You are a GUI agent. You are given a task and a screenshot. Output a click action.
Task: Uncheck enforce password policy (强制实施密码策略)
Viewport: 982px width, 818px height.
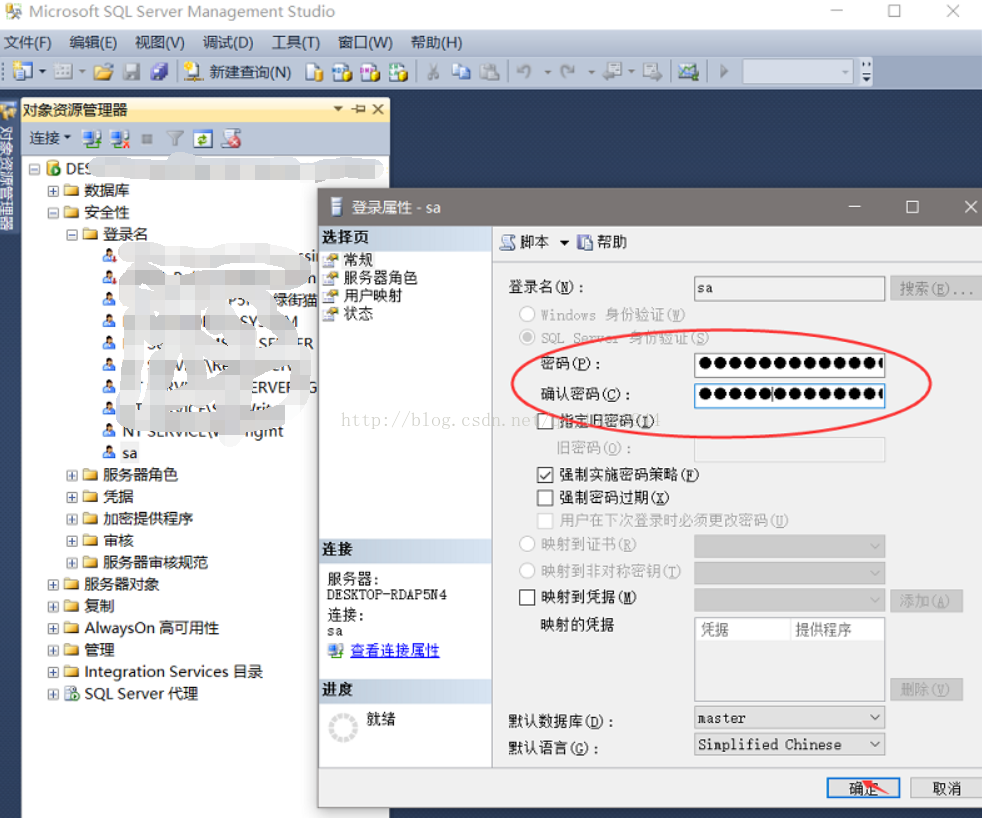(x=545, y=475)
